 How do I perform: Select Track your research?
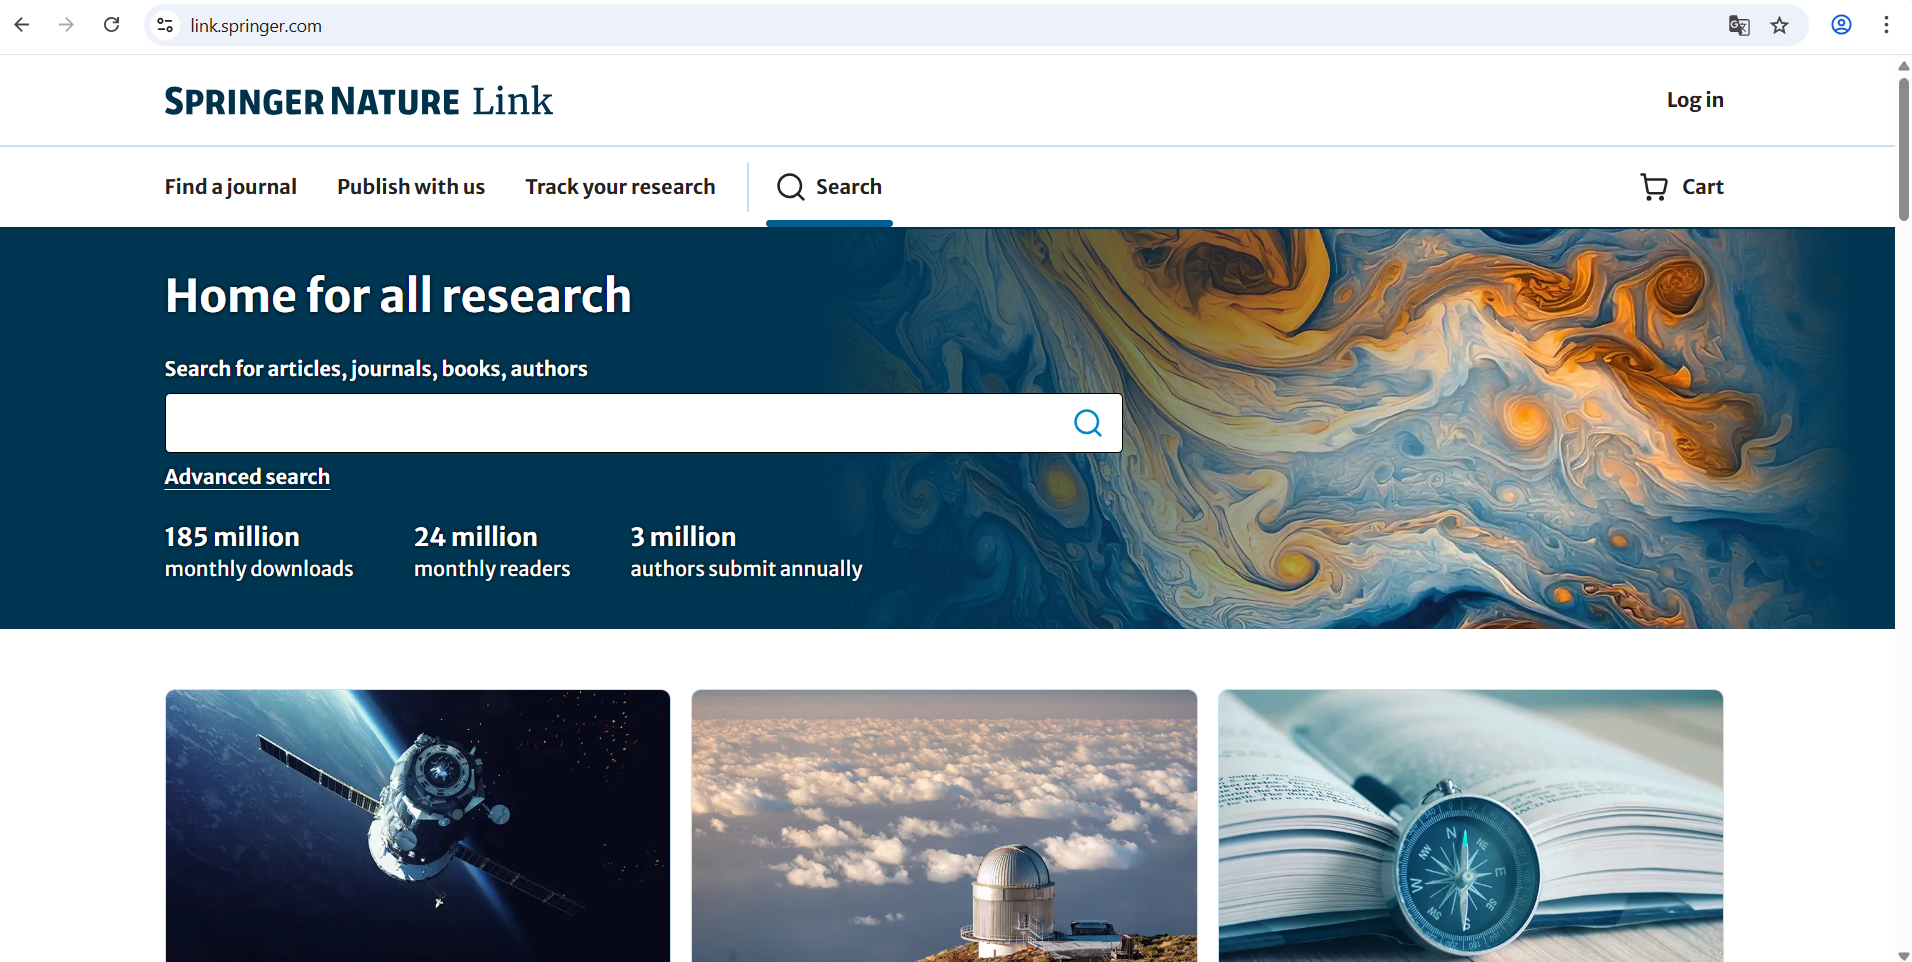(620, 187)
